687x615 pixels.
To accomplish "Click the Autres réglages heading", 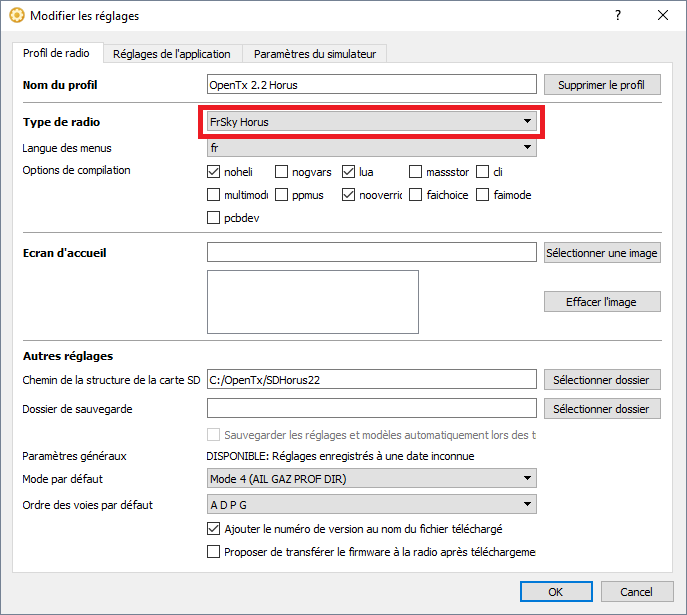I will coord(68,356).
